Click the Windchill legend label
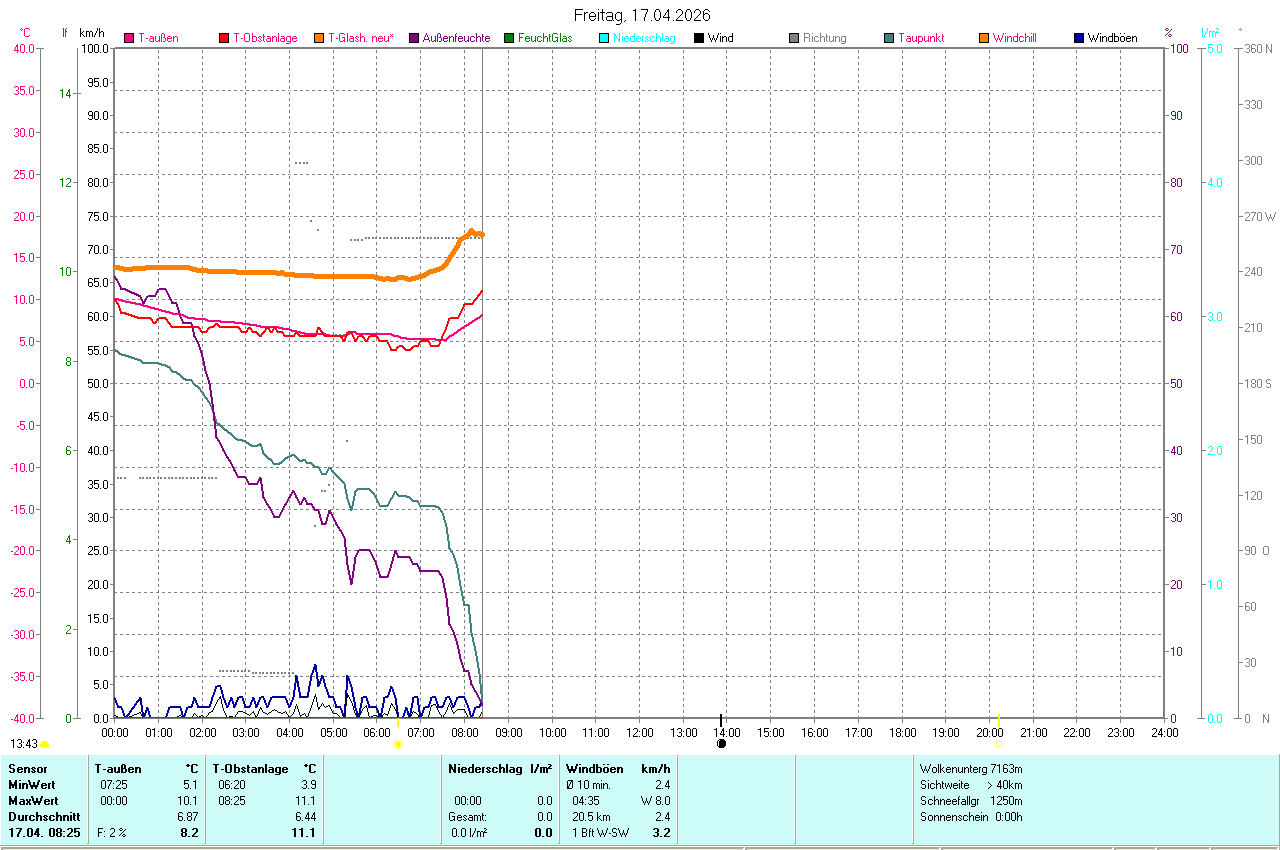The width and height of the screenshot is (1280, 850). click(1014, 38)
